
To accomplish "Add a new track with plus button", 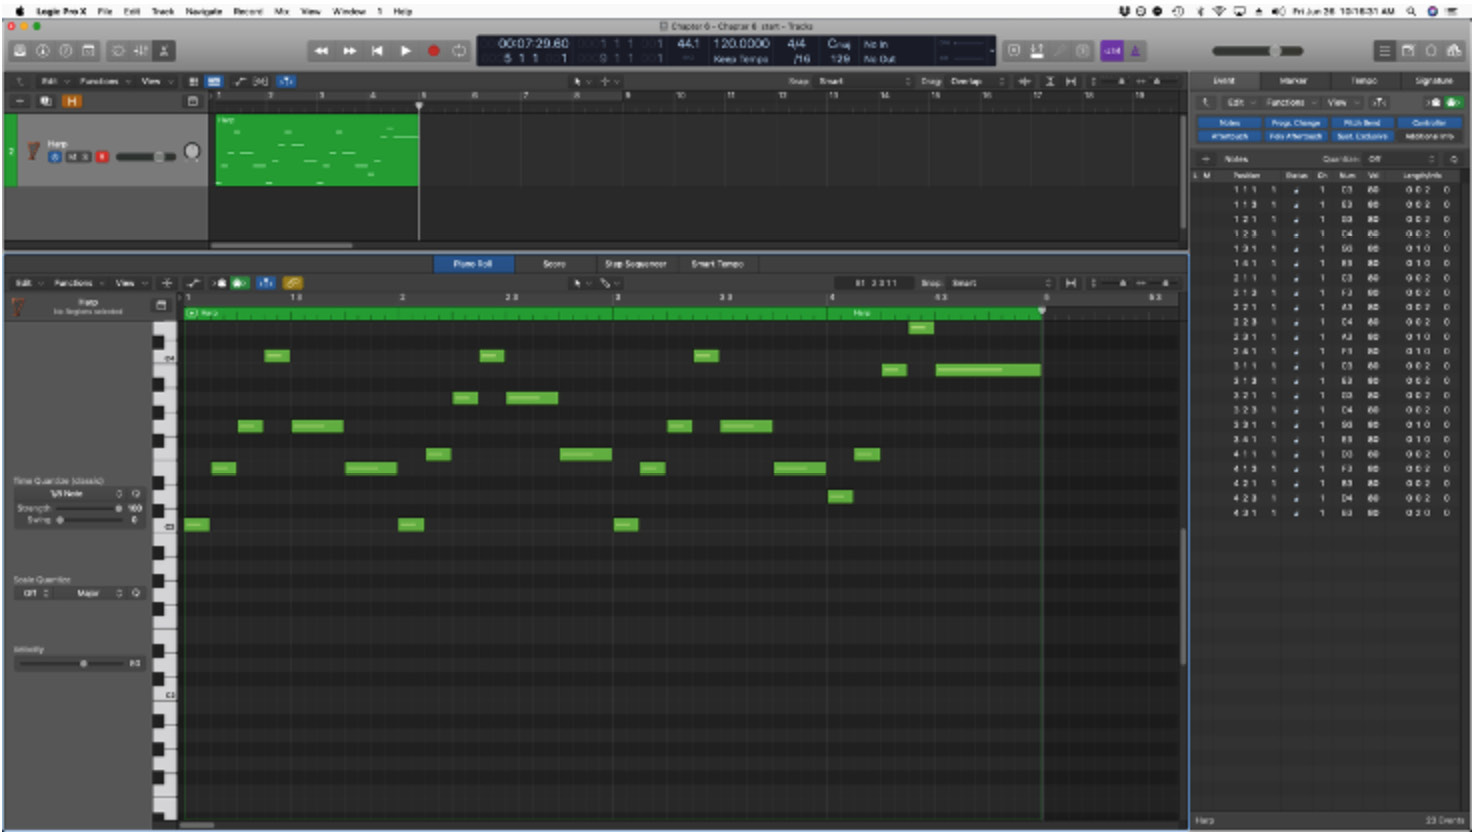I will click(x=20, y=101).
